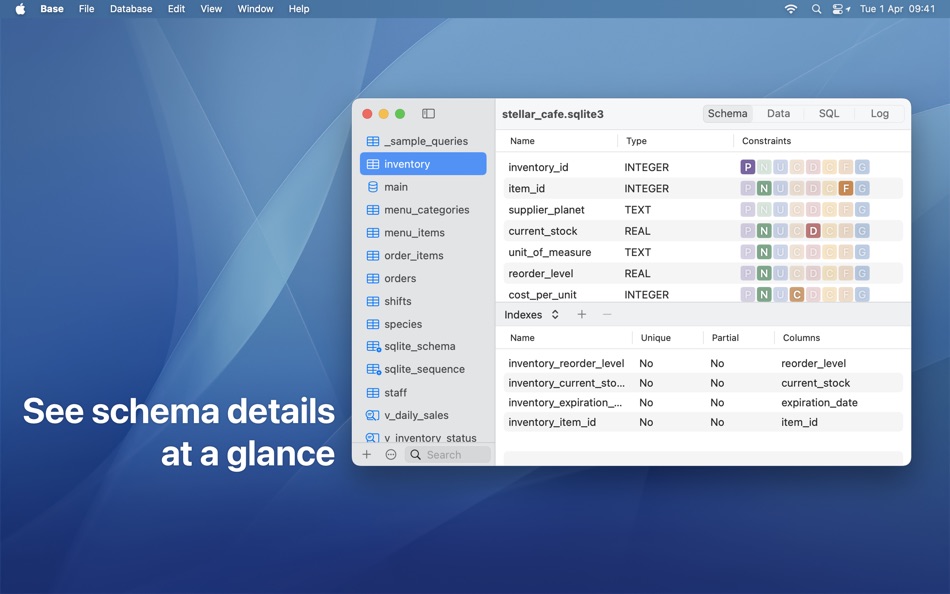Image resolution: width=950 pixels, height=594 pixels.
Task: Open the View menu
Action: (211, 8)
